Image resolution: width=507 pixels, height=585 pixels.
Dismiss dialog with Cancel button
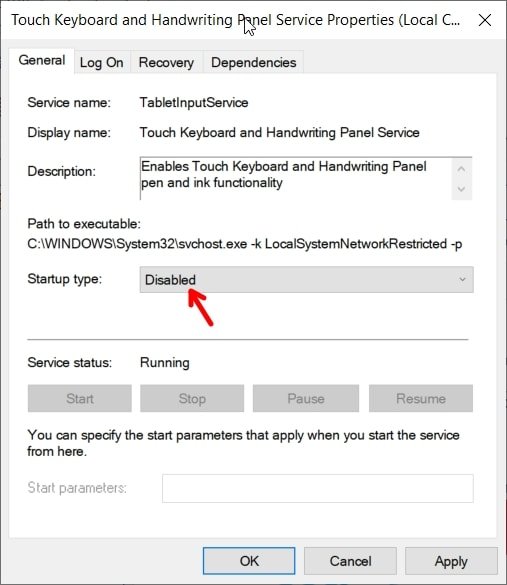[350, 561]
